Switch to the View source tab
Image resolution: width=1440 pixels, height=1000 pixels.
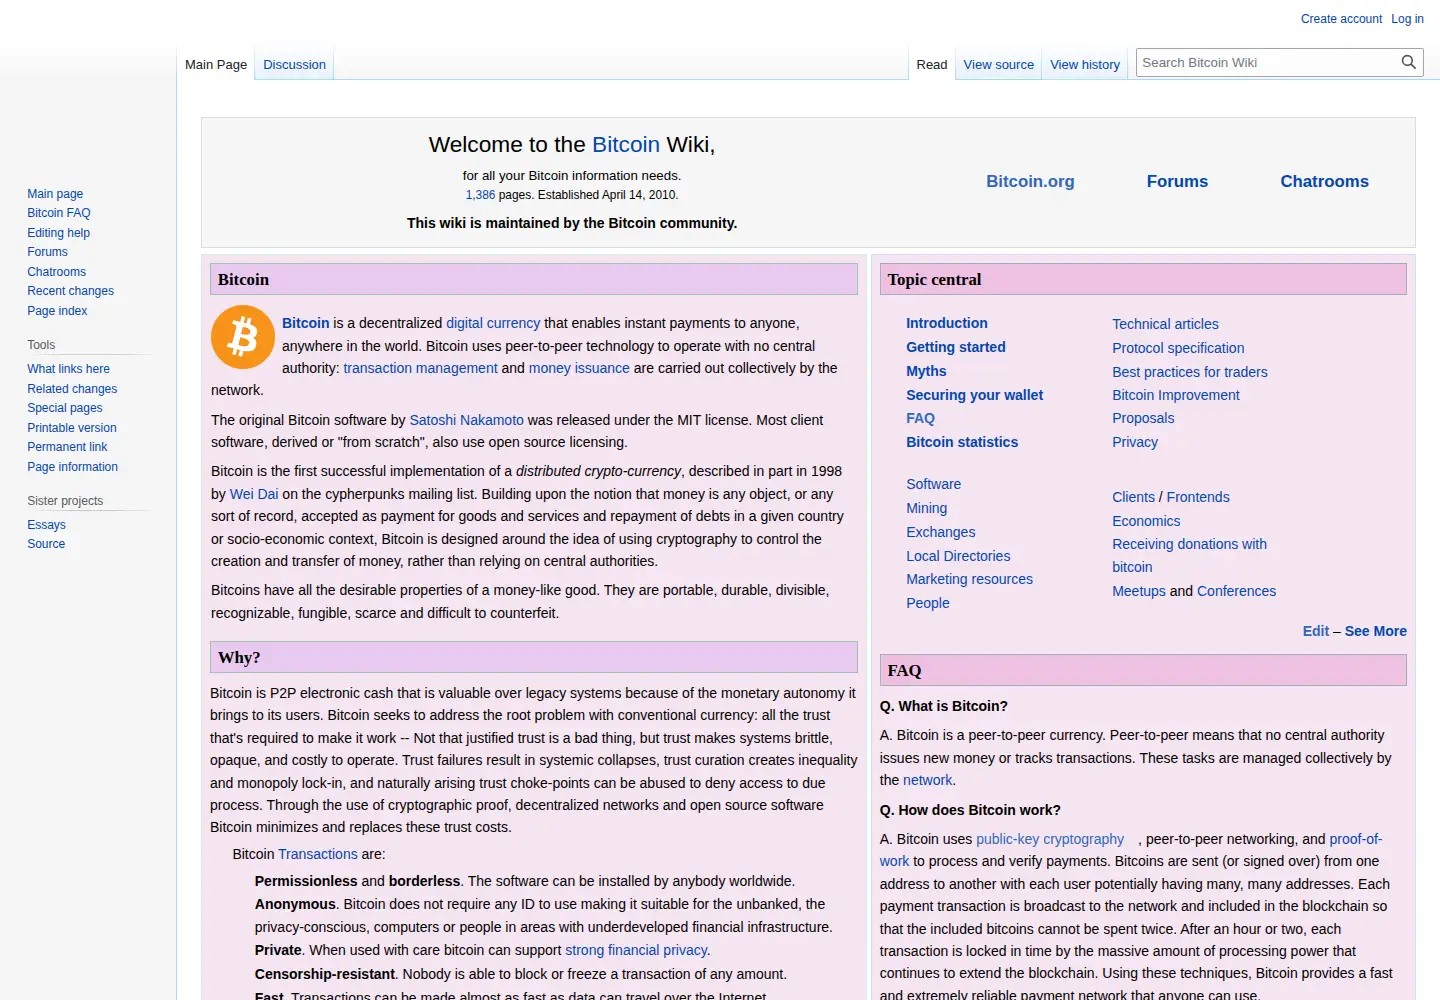coord(998,65)
